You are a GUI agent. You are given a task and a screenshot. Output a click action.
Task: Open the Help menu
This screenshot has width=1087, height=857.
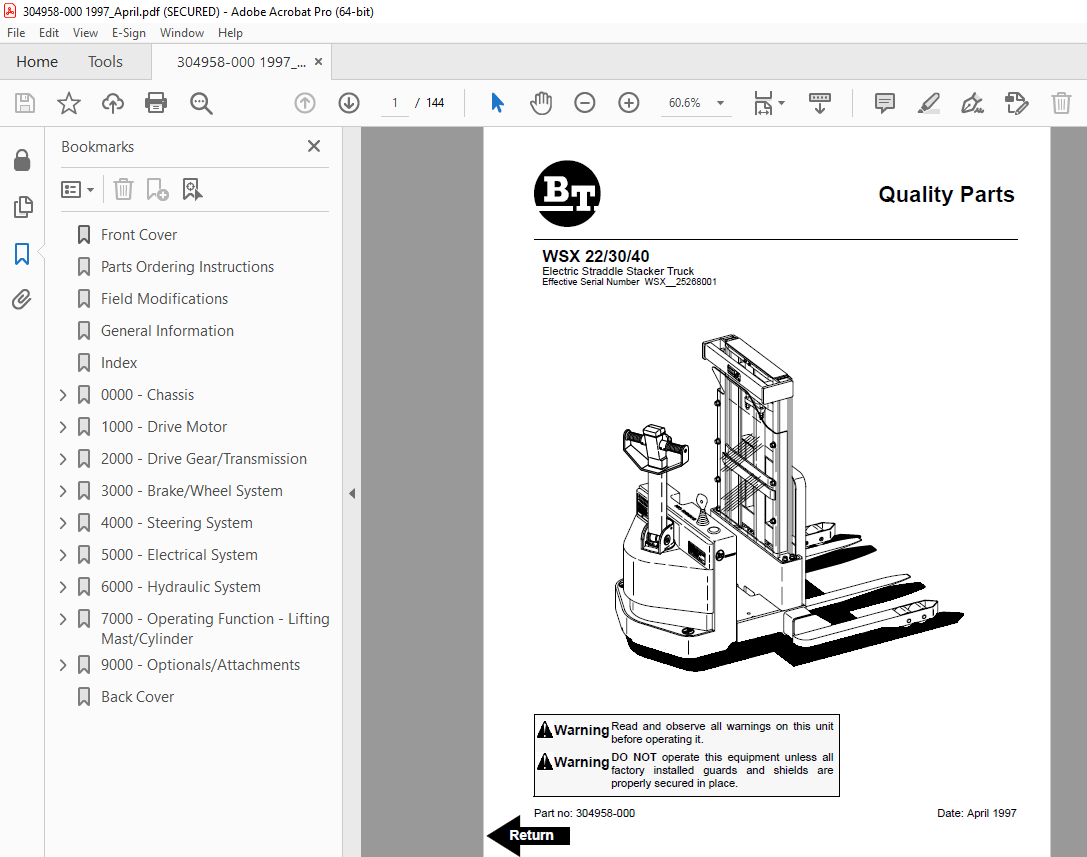pos(230,33)
